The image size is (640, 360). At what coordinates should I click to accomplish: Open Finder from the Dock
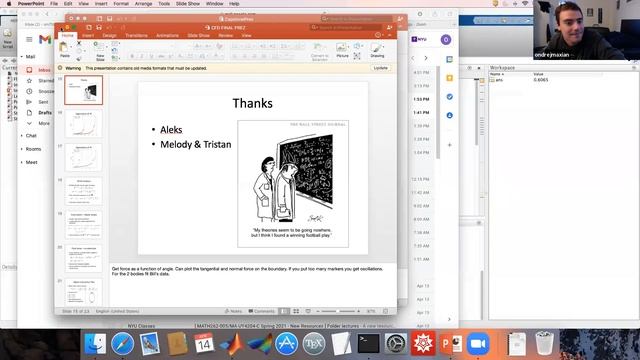pos(95,343)
